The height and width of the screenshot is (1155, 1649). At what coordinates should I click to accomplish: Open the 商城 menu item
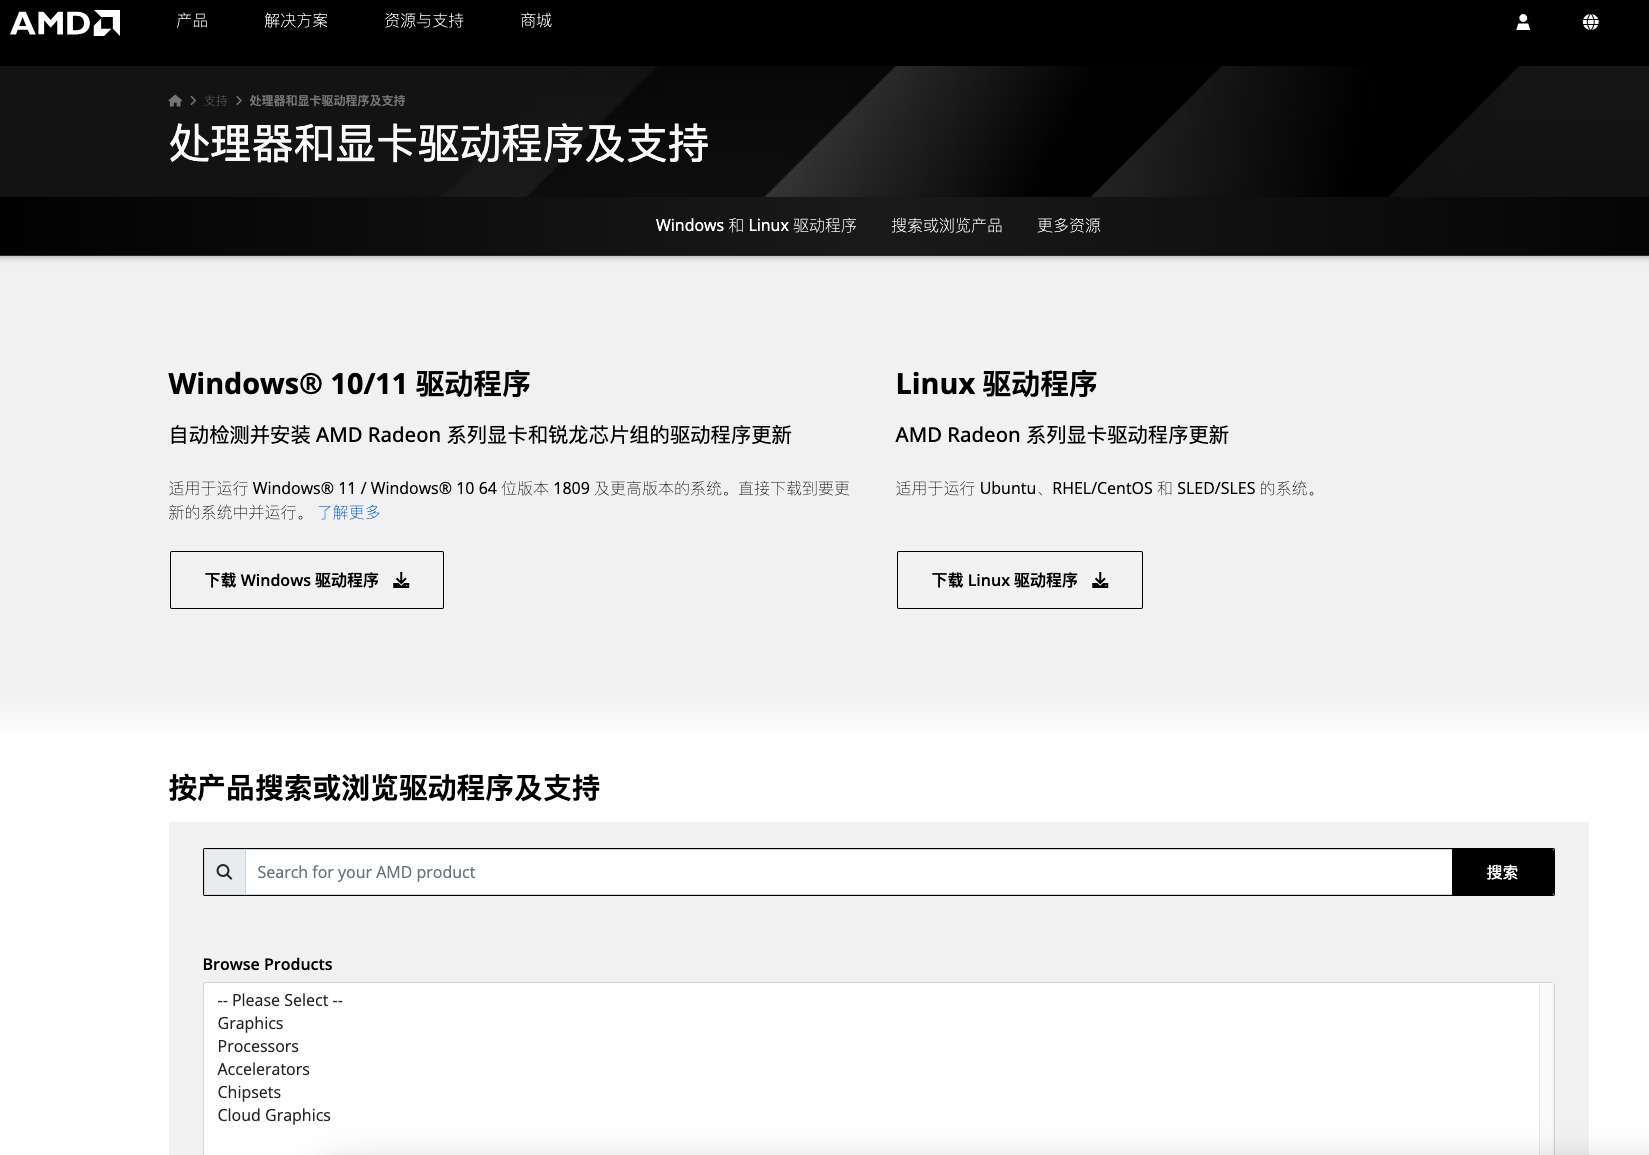[536, 21]
